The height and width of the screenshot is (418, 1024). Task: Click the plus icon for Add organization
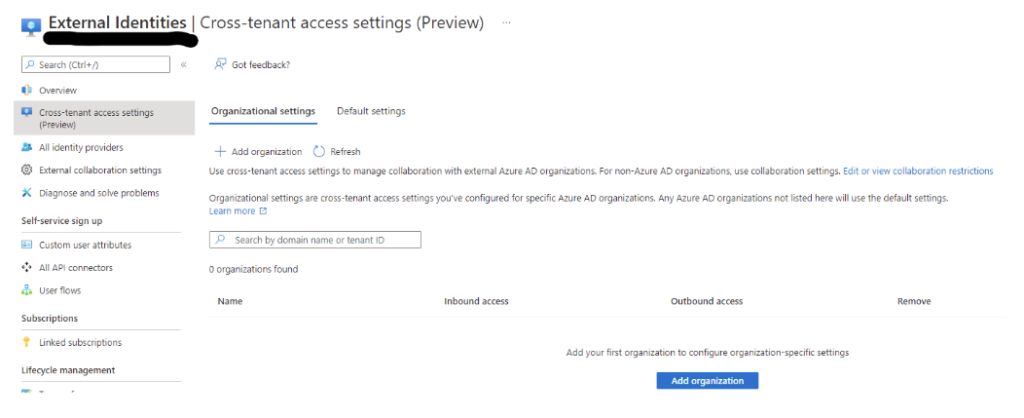tap(220, 152)
